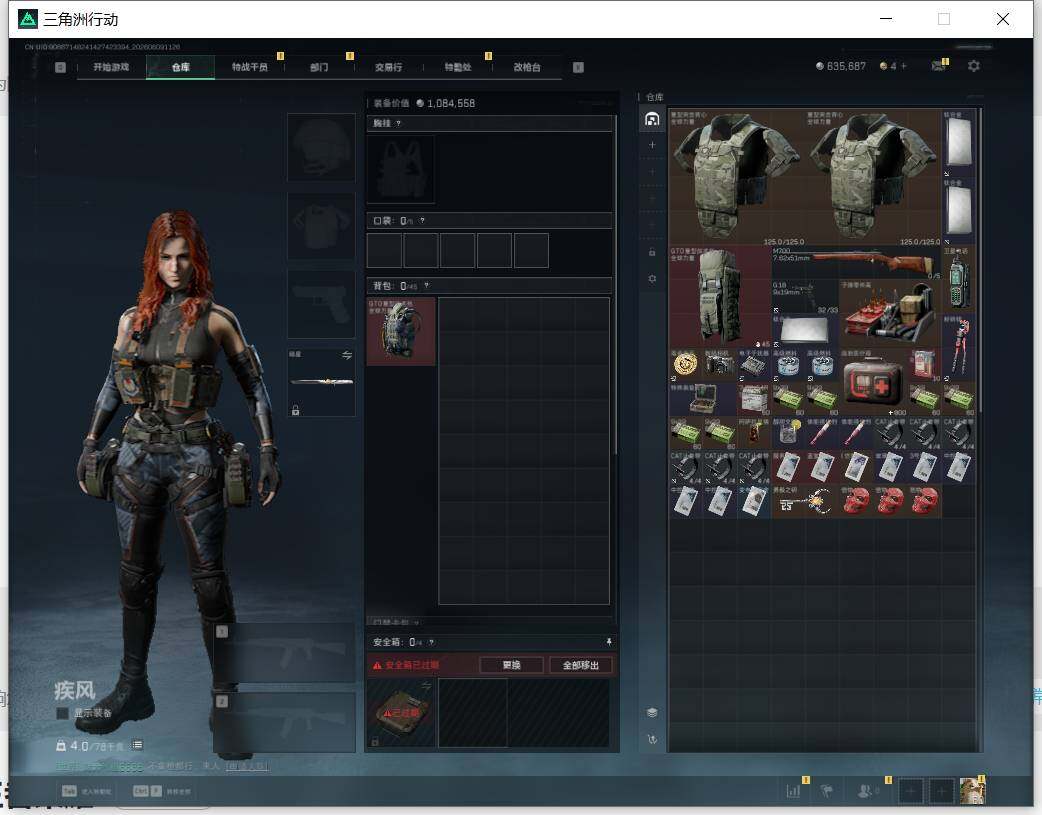Screen dimensions: 1042x815
Task: Click the 635,687 currency balance
Action: [841, 66]
